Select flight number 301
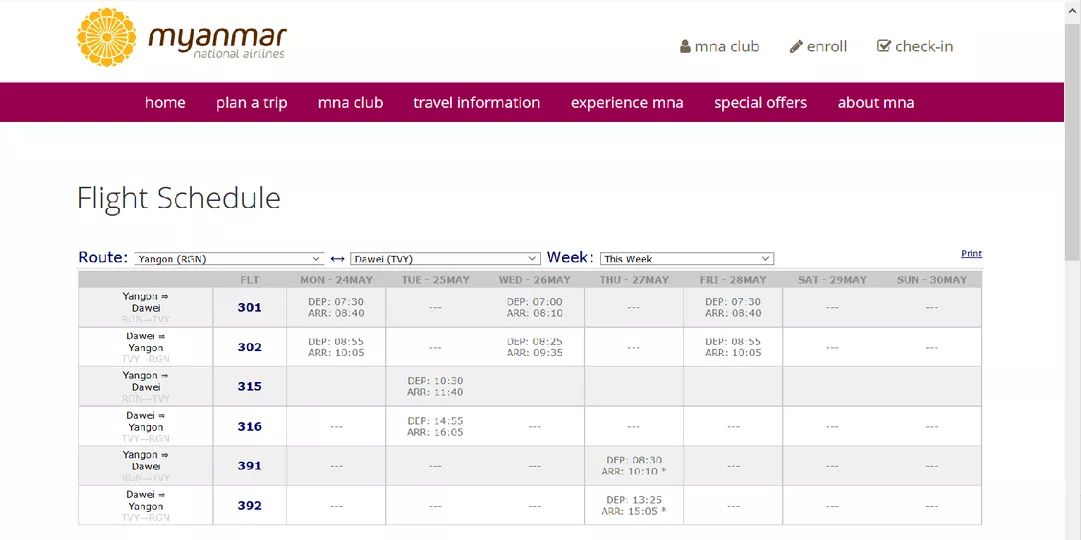This screenshot has height=540, width=1081. point(250,308)
